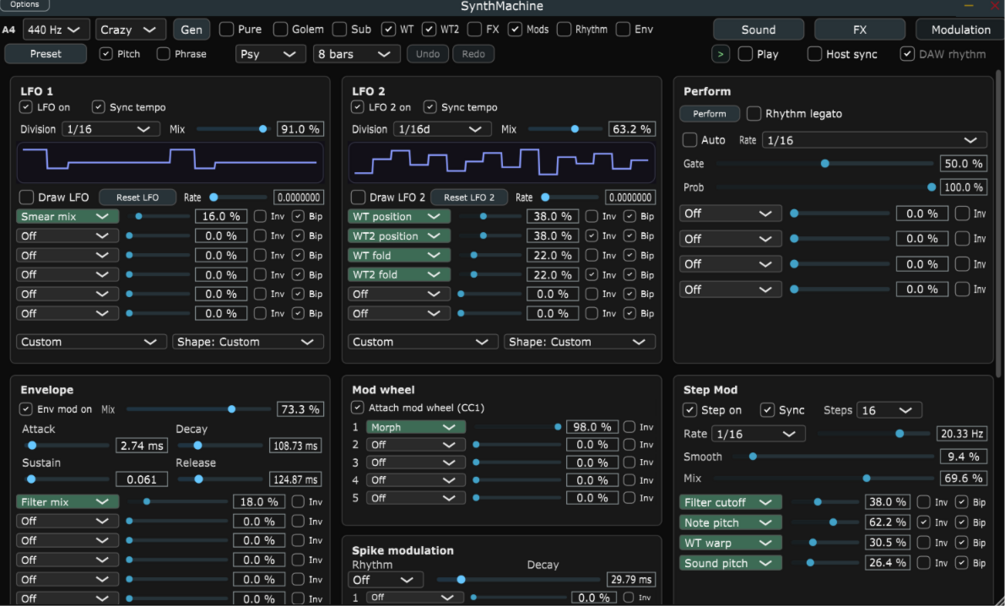
Task: Open the Smear mix target dropdown
Action: click(67, 216)
